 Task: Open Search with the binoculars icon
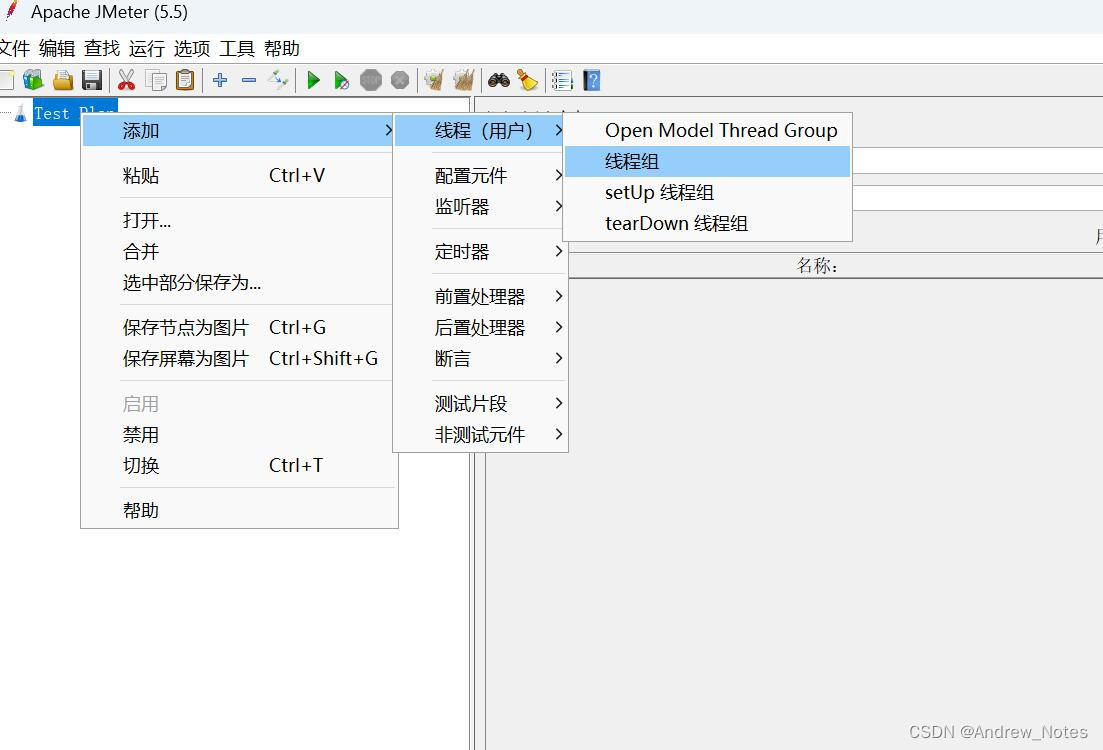point(499,80)
